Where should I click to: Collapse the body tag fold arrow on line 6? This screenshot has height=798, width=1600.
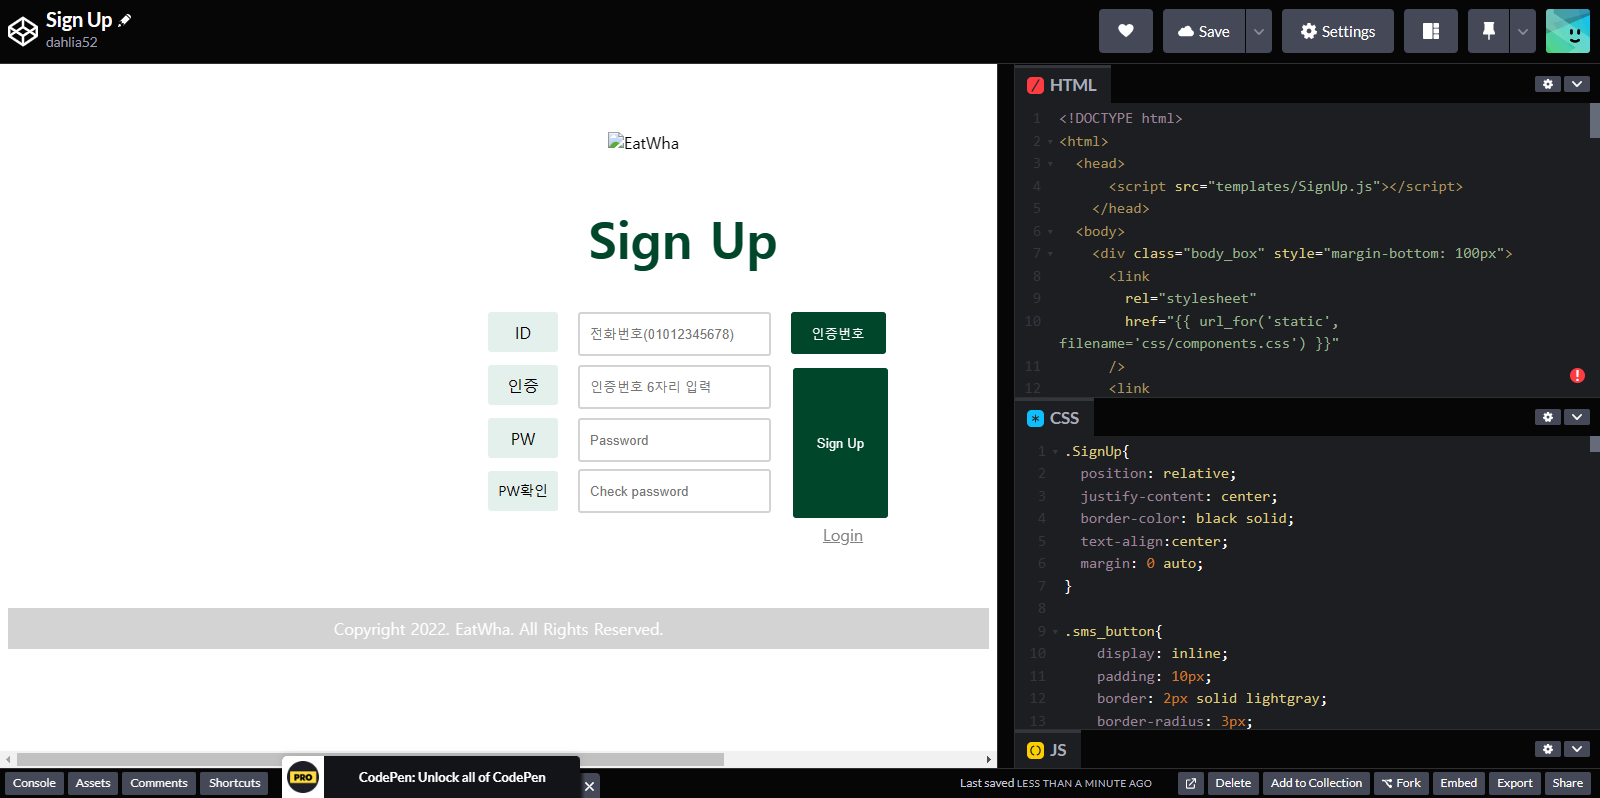1050,232
